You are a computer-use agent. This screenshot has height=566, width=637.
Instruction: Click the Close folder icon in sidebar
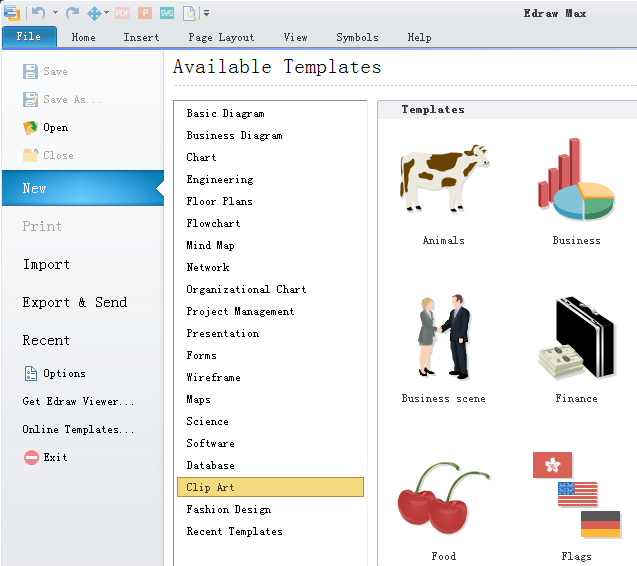pos(30,155)
